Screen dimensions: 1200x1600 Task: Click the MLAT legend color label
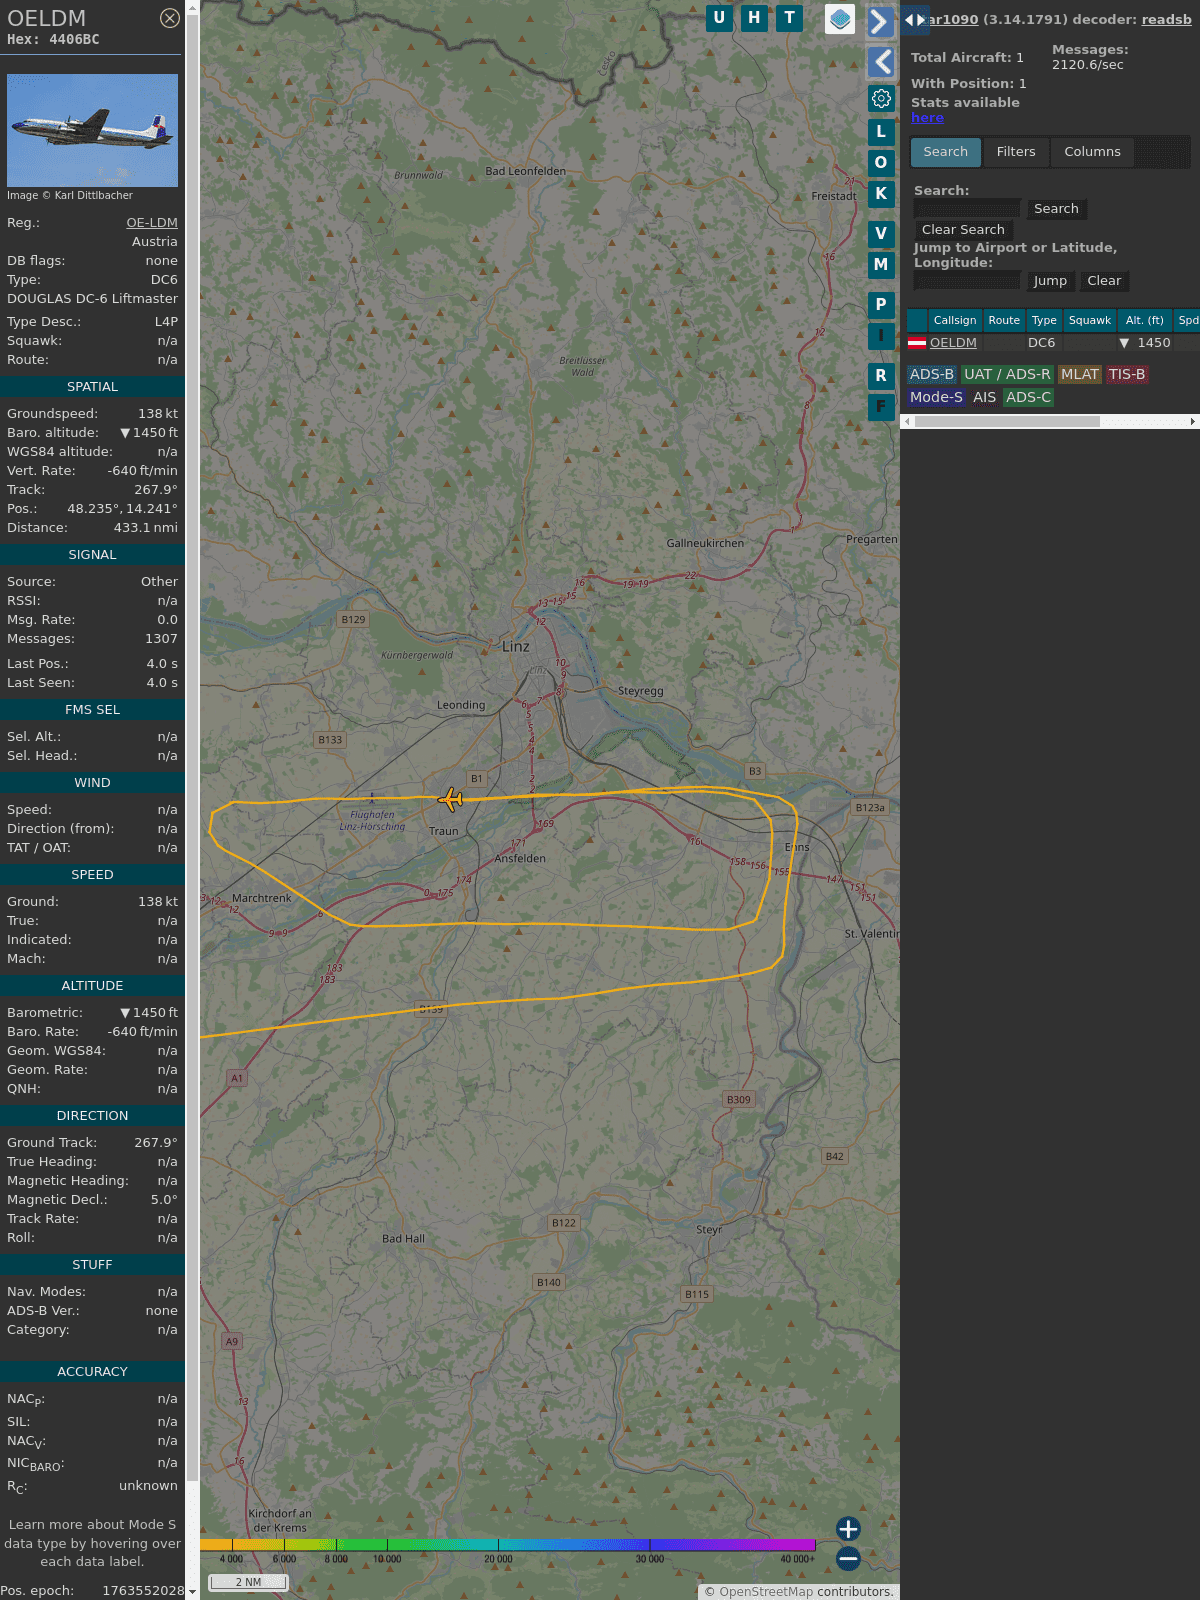[1079, 375]
